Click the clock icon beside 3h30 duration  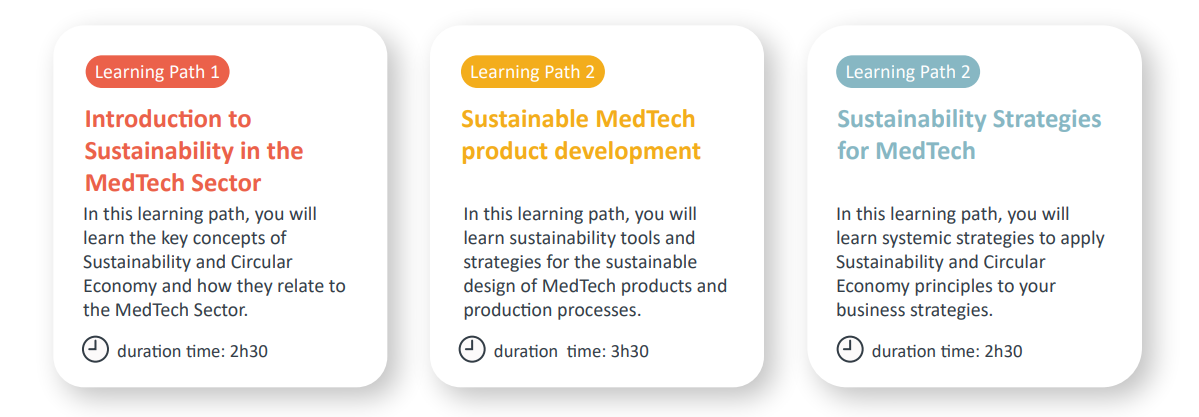(x=472, y=350)
